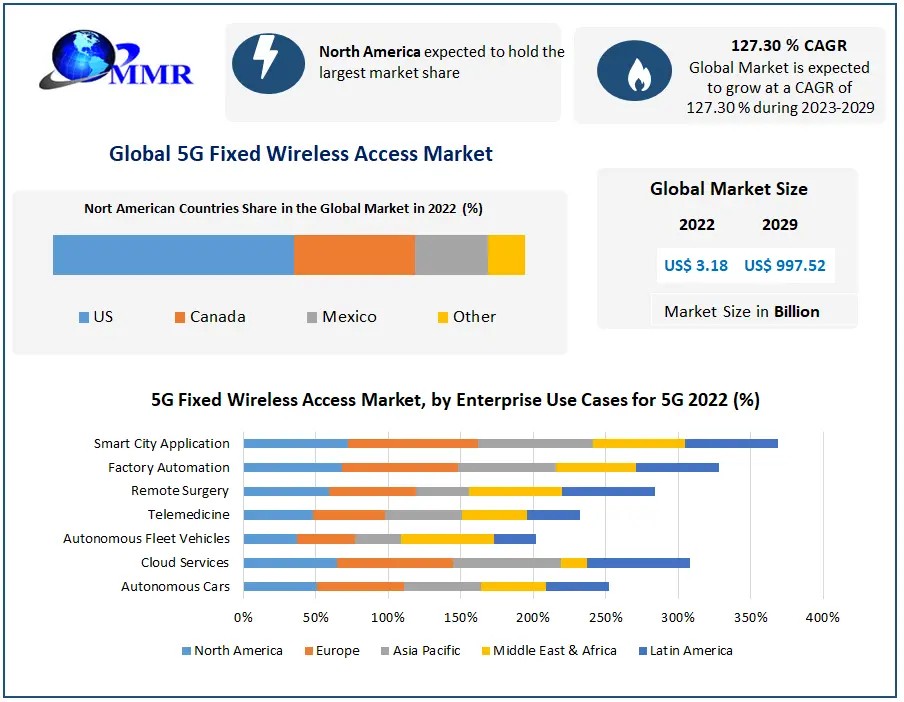Select the orange Canada bar segment

pos(354,255)
